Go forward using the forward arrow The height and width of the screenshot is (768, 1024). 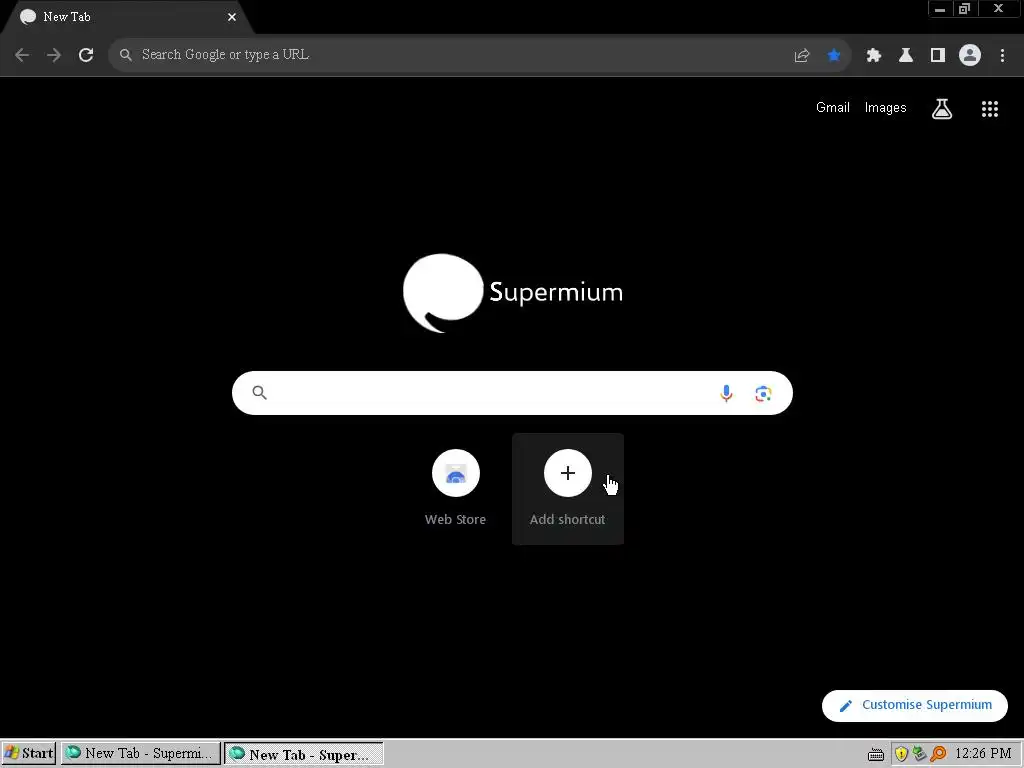point(54,55)
